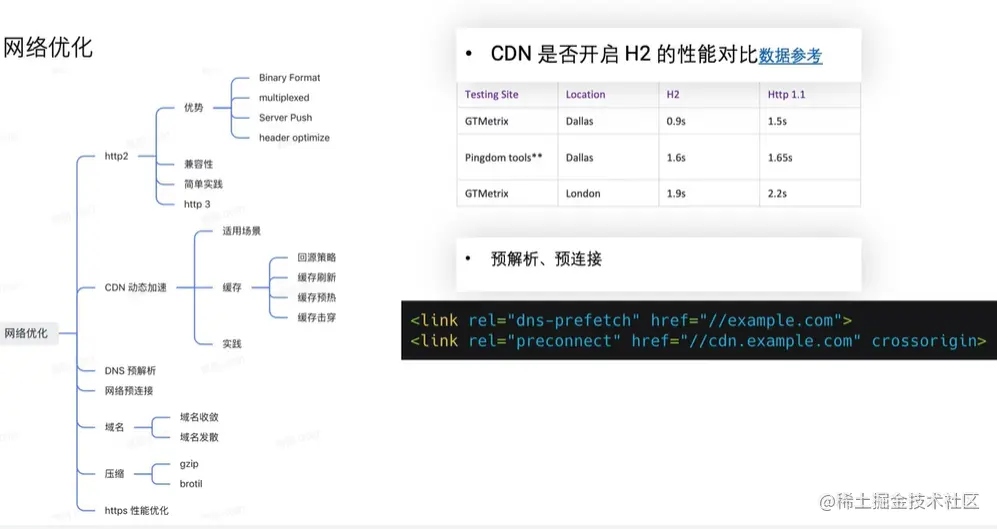
Task: Click the Pingdom tools** cell
Action: 504,157
